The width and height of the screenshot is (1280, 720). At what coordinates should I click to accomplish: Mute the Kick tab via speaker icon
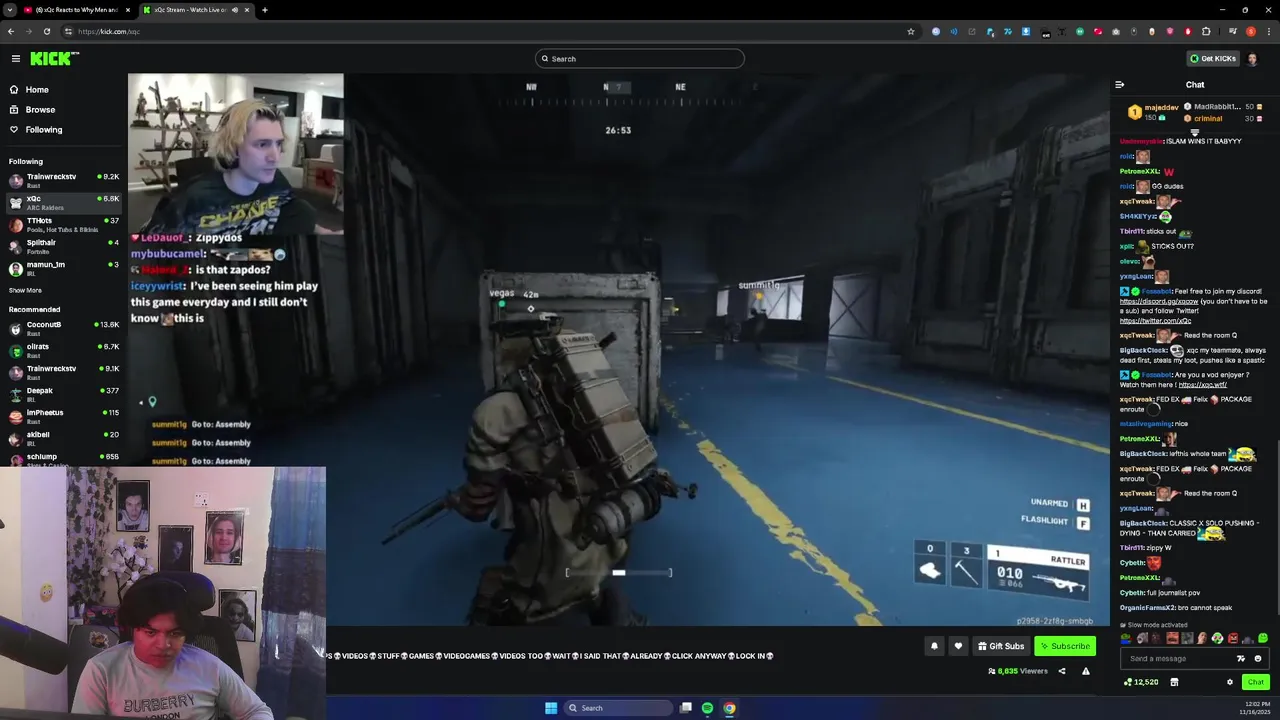tap(235, 10)
